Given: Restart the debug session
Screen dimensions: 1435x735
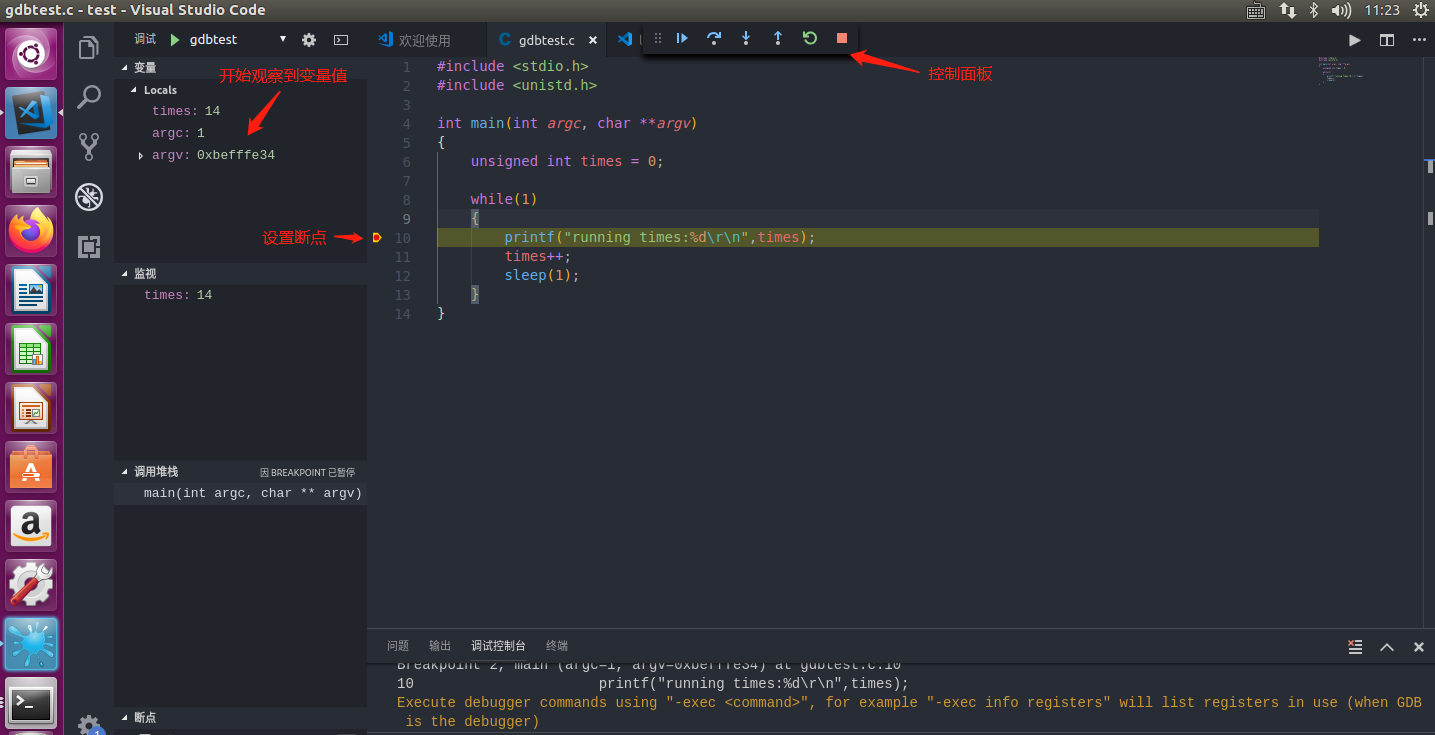Looking at the screenshot, I should 810,38.
